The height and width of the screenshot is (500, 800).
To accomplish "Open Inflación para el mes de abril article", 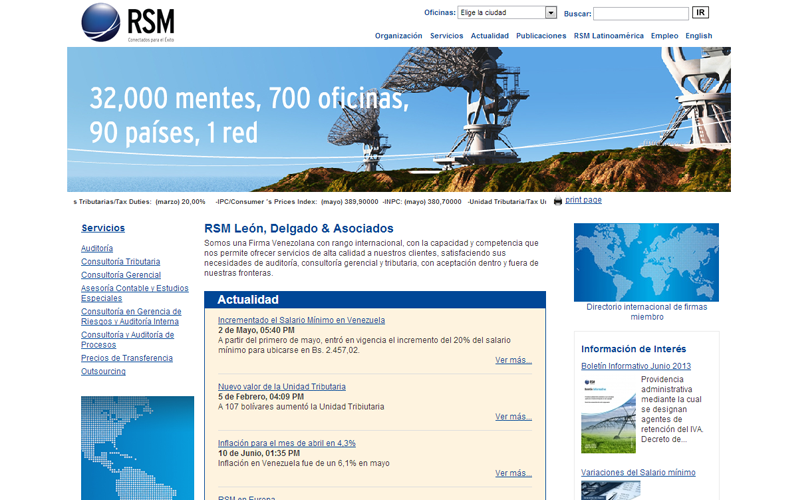I will point(287,443).
